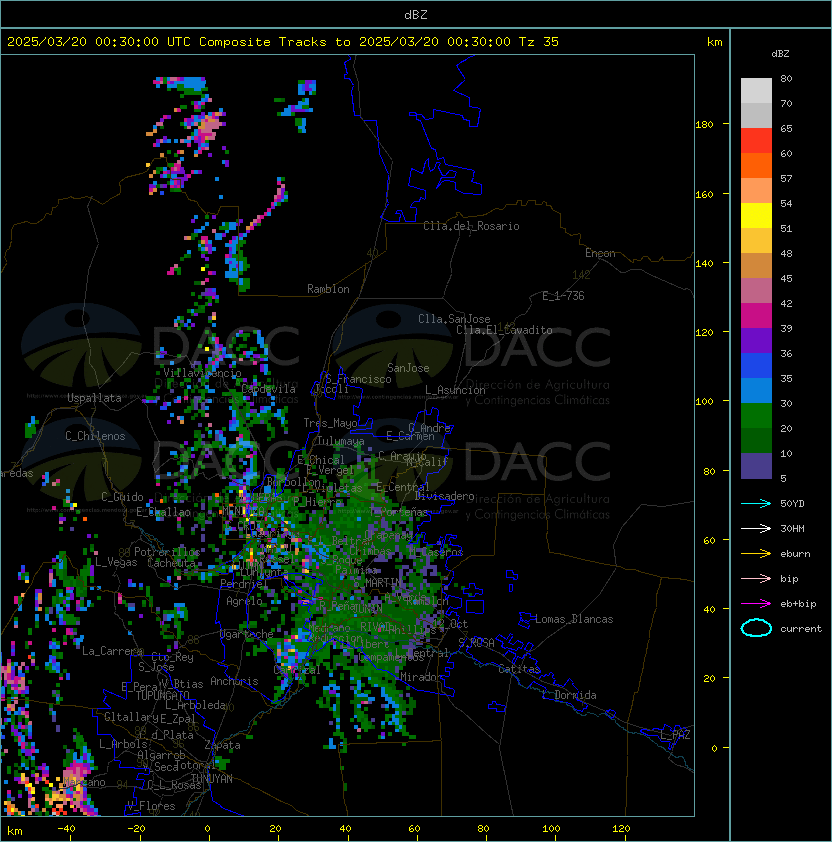Pick the mauve swatch between 45 and 42
This screenshot has height=842, width=832.
[756, 291]
